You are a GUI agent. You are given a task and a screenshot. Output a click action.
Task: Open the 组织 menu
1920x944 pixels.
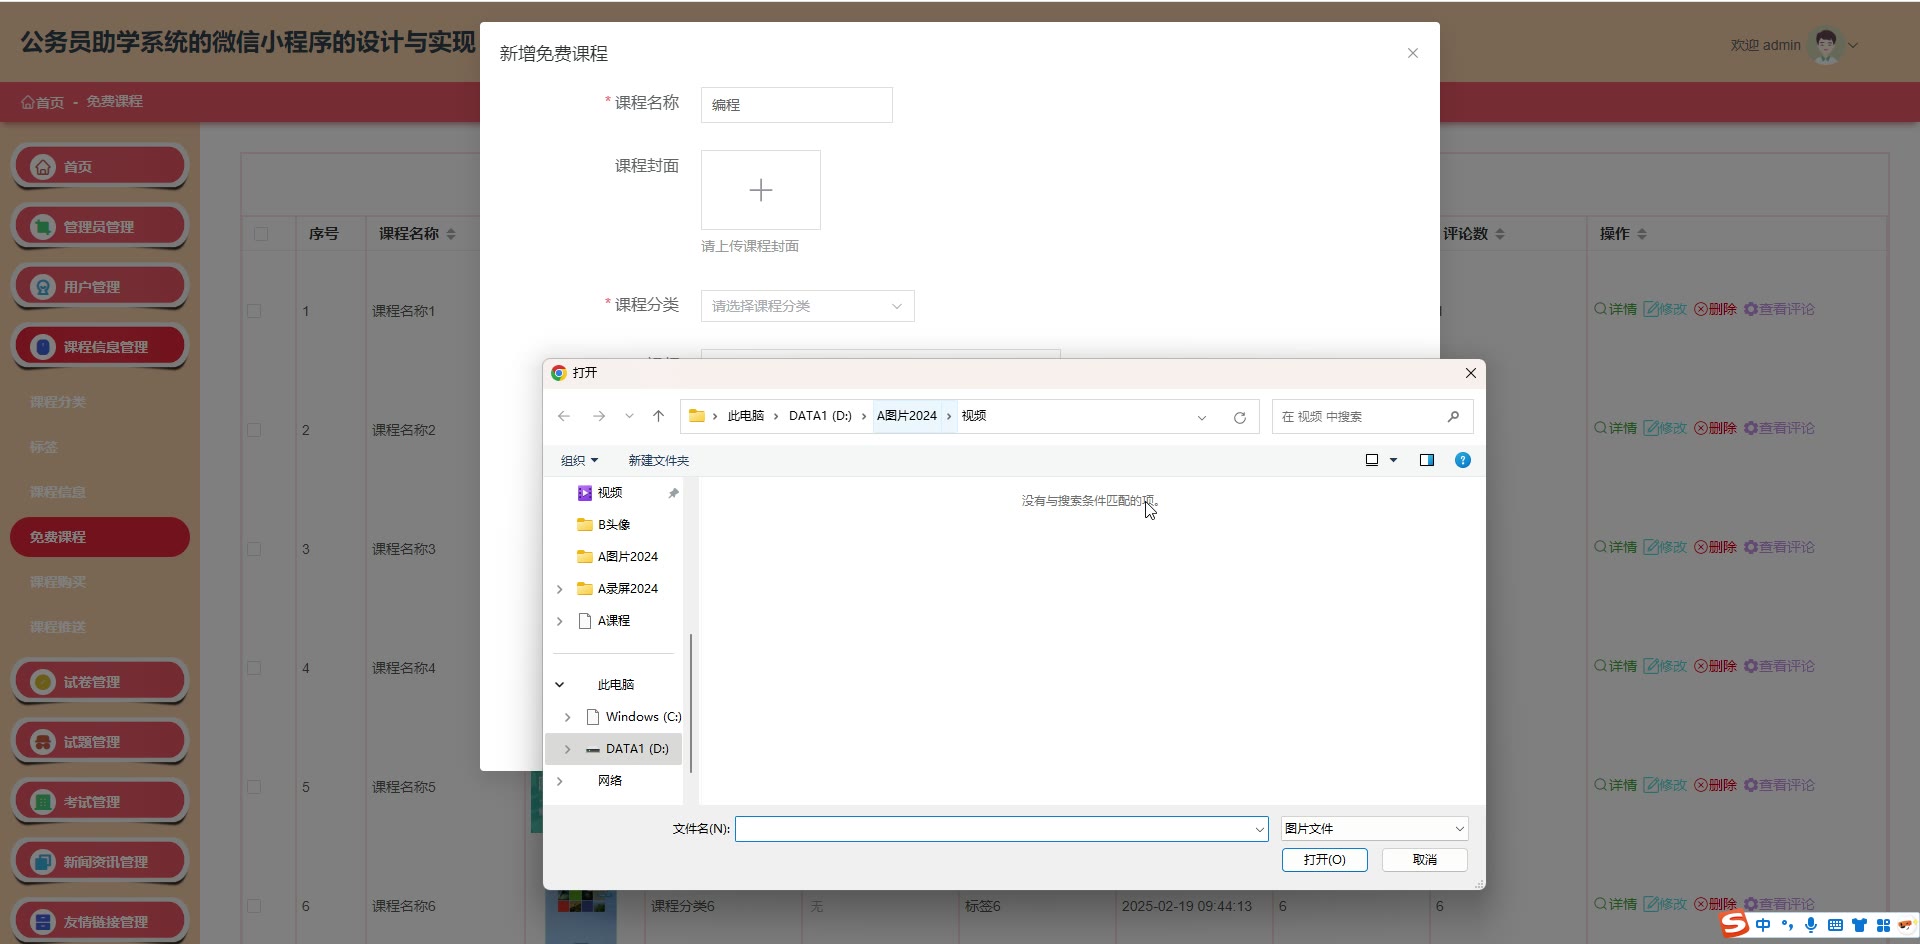(x=579, y=460)
